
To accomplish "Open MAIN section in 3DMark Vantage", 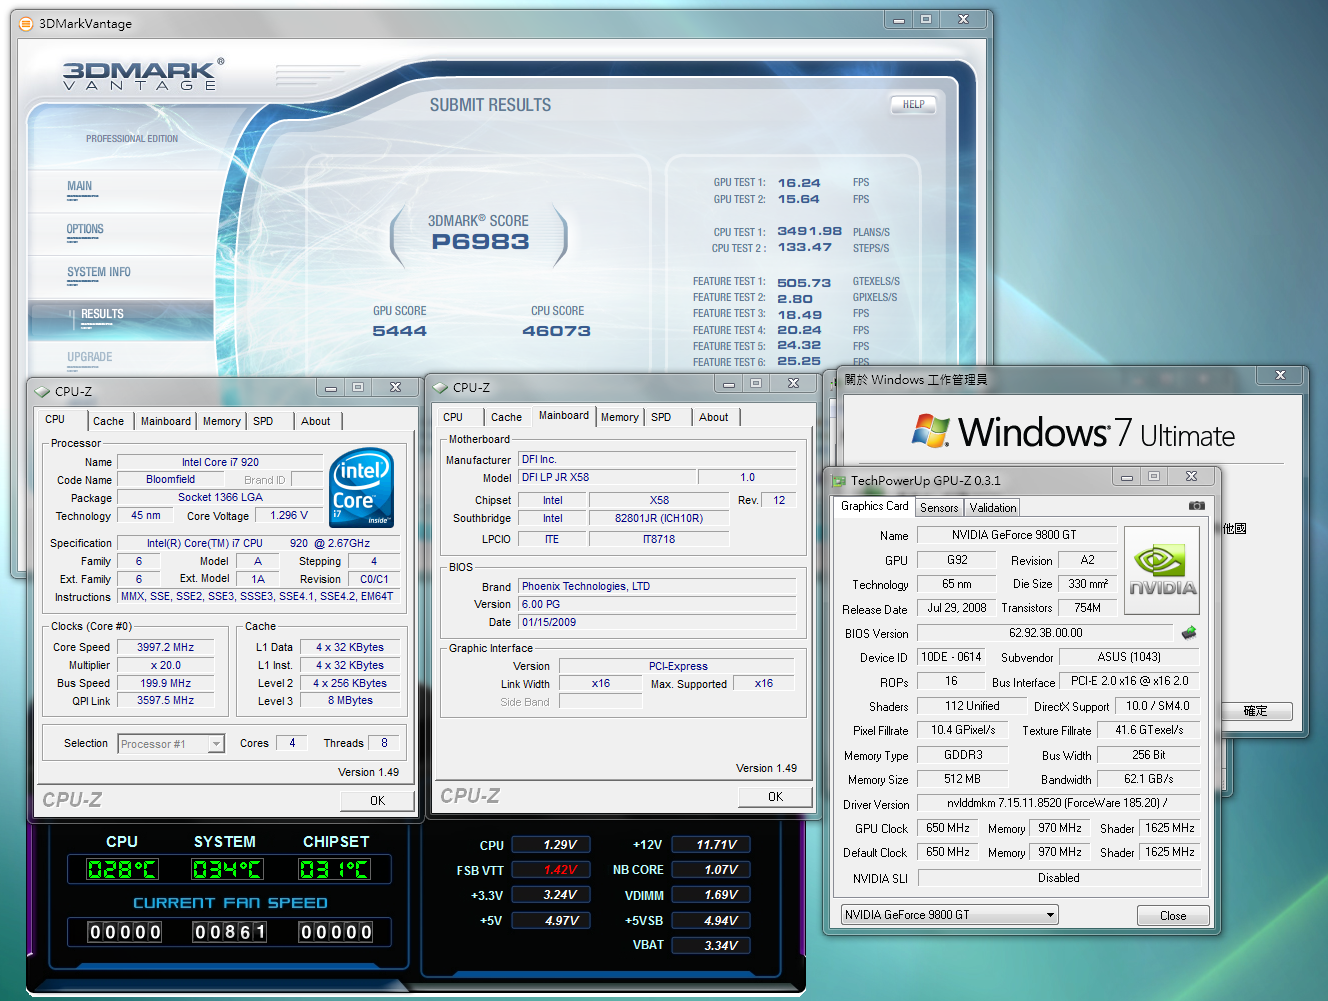I will [80, 186].
